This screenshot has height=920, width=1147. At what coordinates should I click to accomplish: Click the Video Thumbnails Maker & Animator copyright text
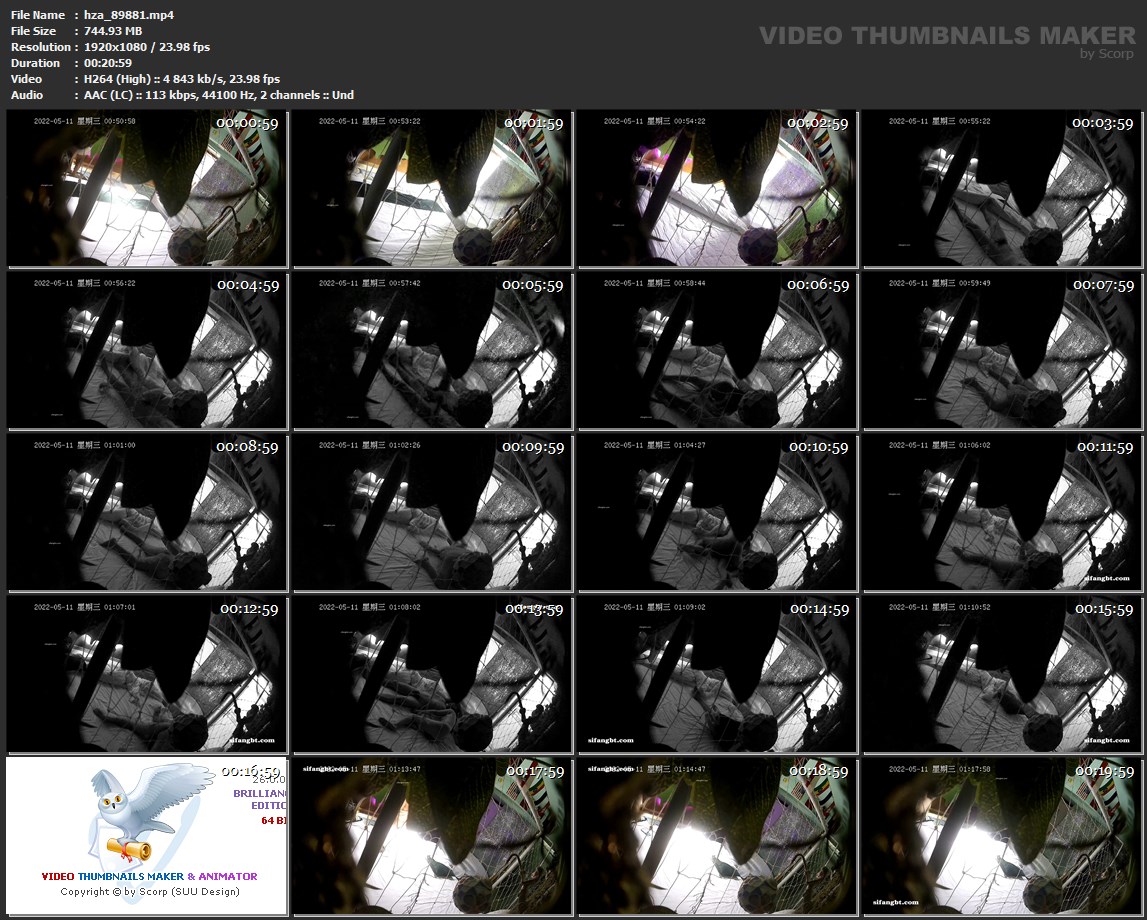tap(149, 884)
